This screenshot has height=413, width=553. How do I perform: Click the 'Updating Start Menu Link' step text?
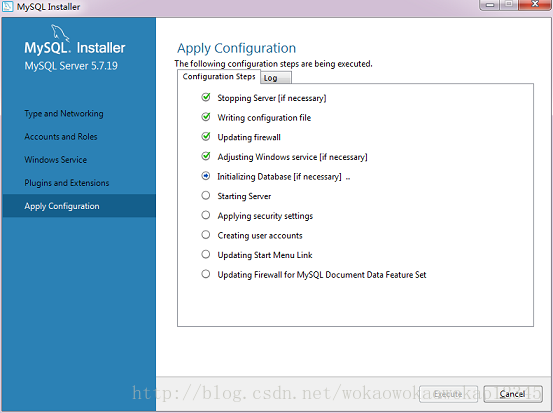click(x=265, y=255)
